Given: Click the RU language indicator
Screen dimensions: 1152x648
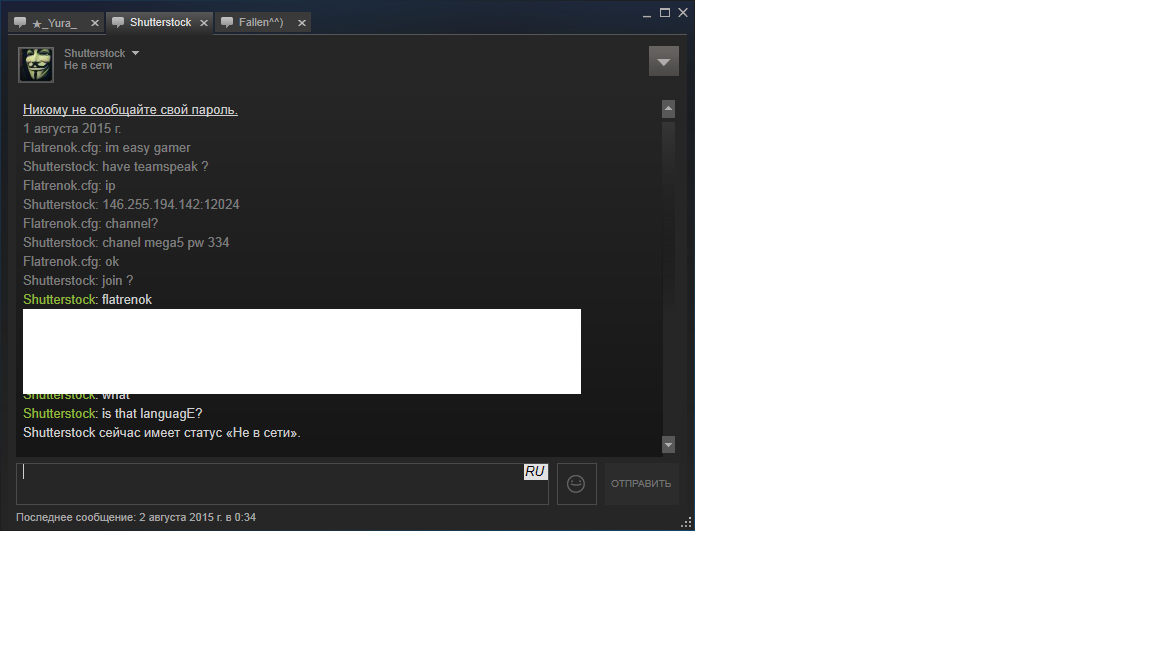Looking at the screenshot, I should tap(535, 472).
